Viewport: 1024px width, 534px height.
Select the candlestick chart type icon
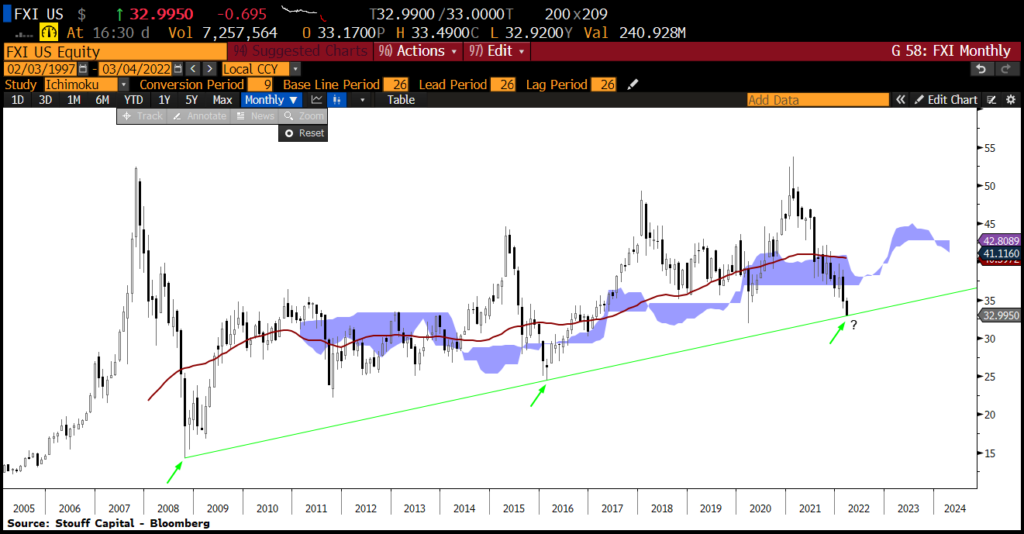(x=337, y=100)
